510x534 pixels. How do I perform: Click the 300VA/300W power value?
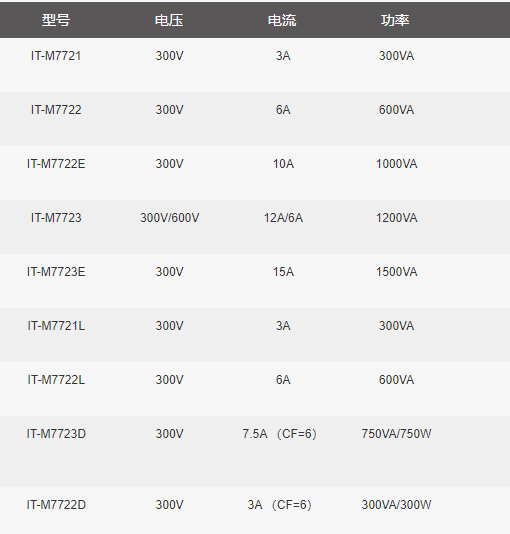pyautogui.click(x=397, y=505)
